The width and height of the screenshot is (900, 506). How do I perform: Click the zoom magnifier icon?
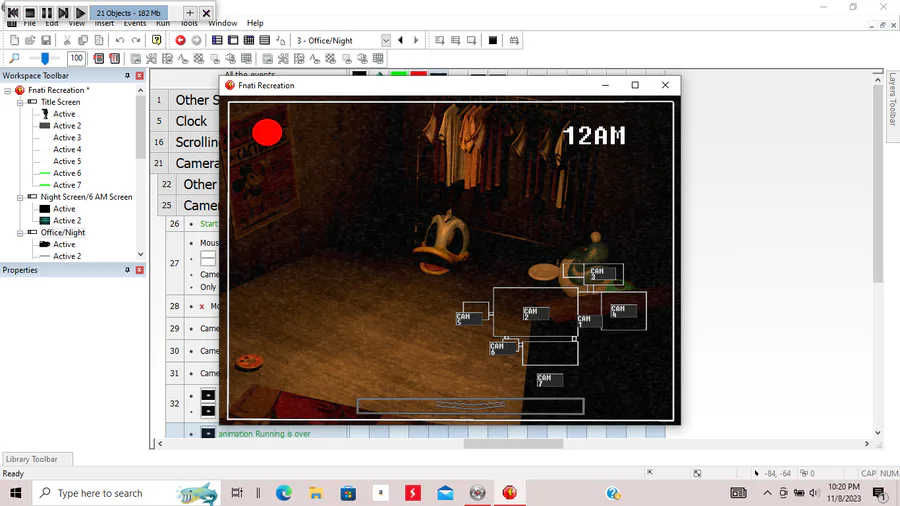(x=14, y=58)
